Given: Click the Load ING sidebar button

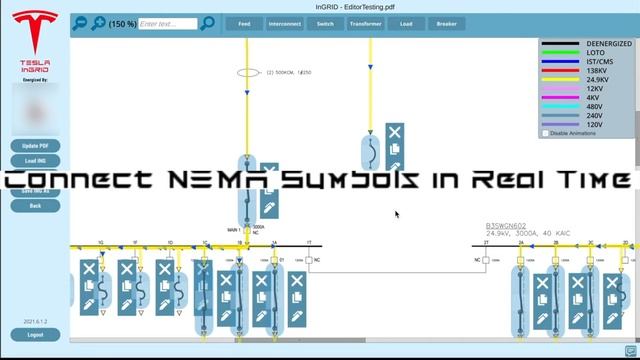Looking at the screenshot, I should point(35,161).
